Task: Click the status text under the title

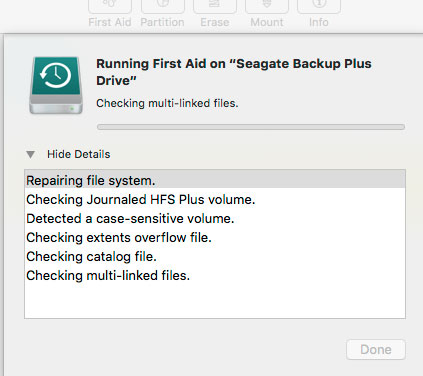Action: (167, 103)
